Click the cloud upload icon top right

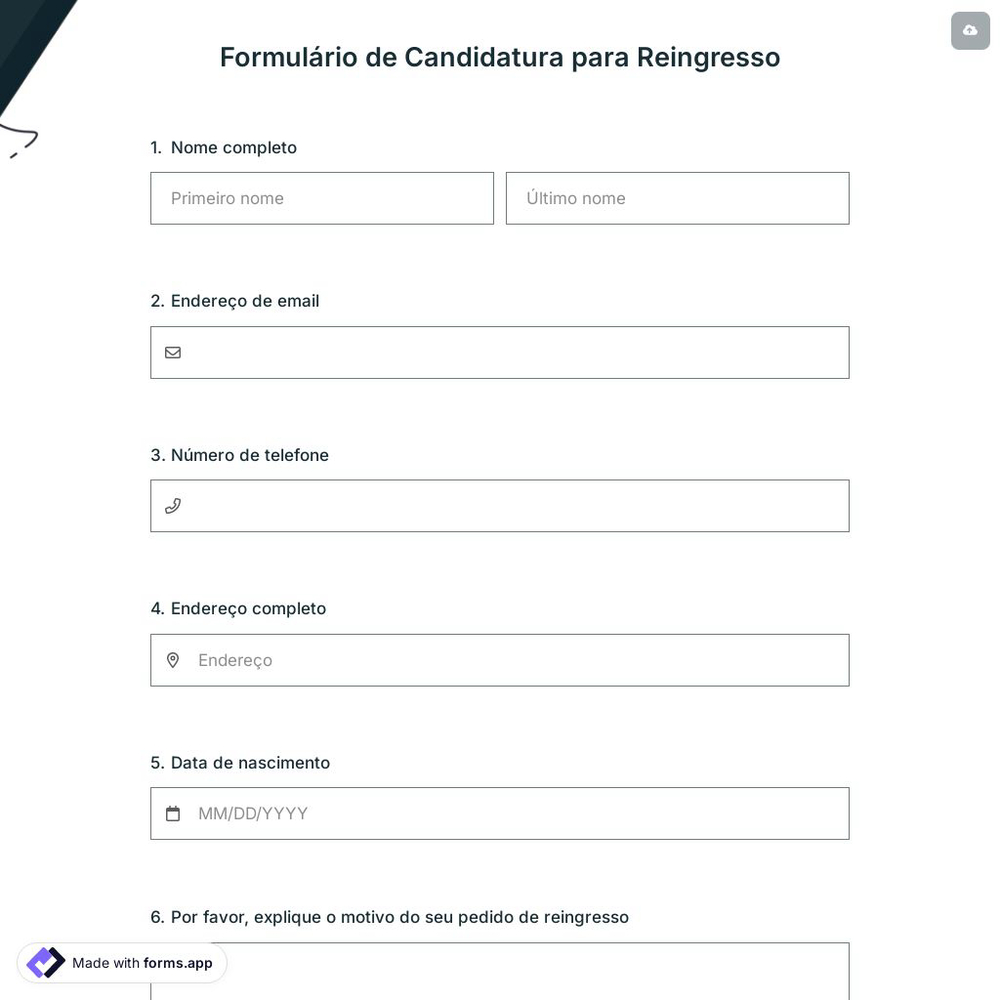[970, 31]
